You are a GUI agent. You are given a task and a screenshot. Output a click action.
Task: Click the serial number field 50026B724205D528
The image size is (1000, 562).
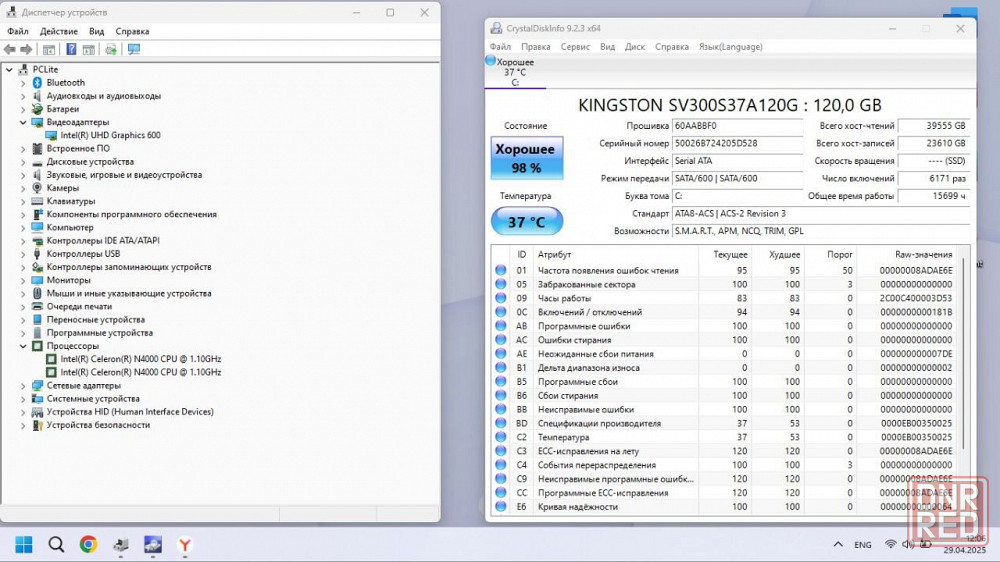click(x=738, y=144)
